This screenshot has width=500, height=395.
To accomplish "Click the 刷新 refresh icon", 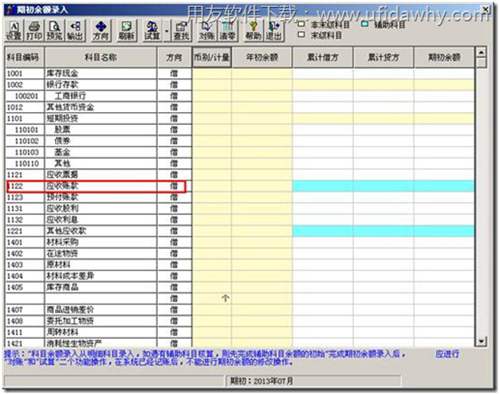I will click(127, 30).
